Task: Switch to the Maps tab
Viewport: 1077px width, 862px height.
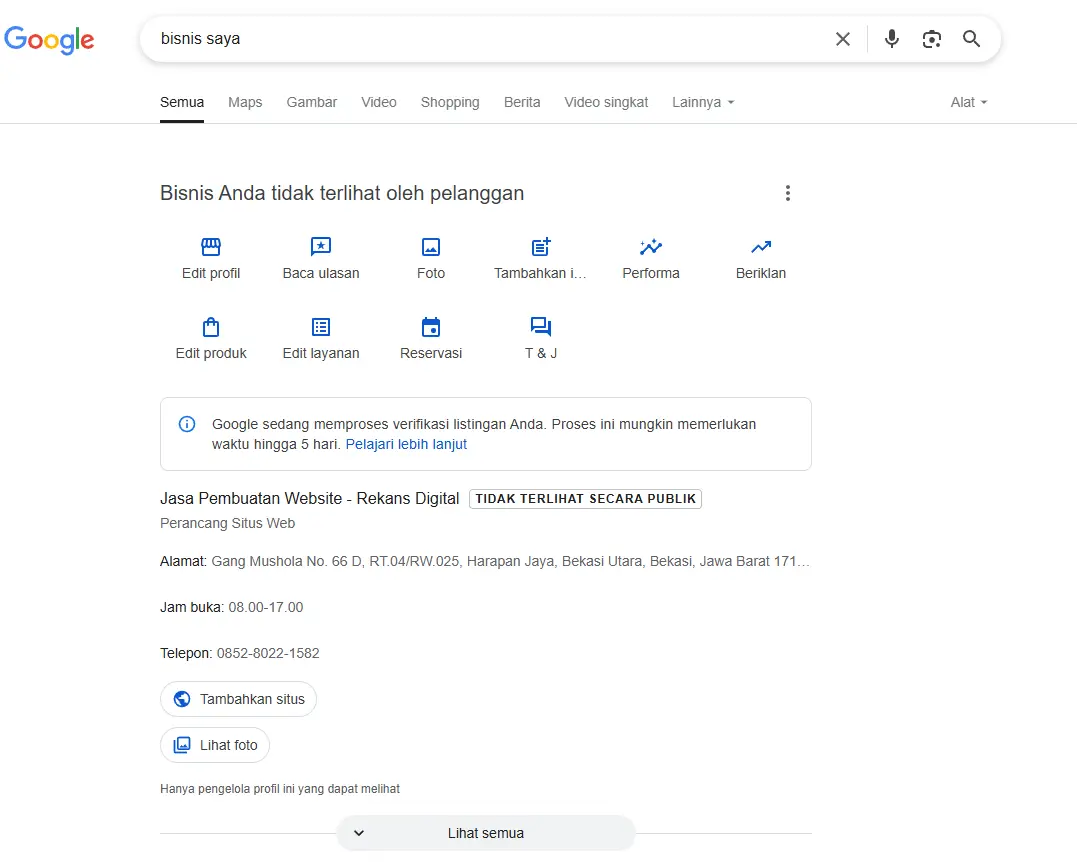Action: [x=245, y=102]
